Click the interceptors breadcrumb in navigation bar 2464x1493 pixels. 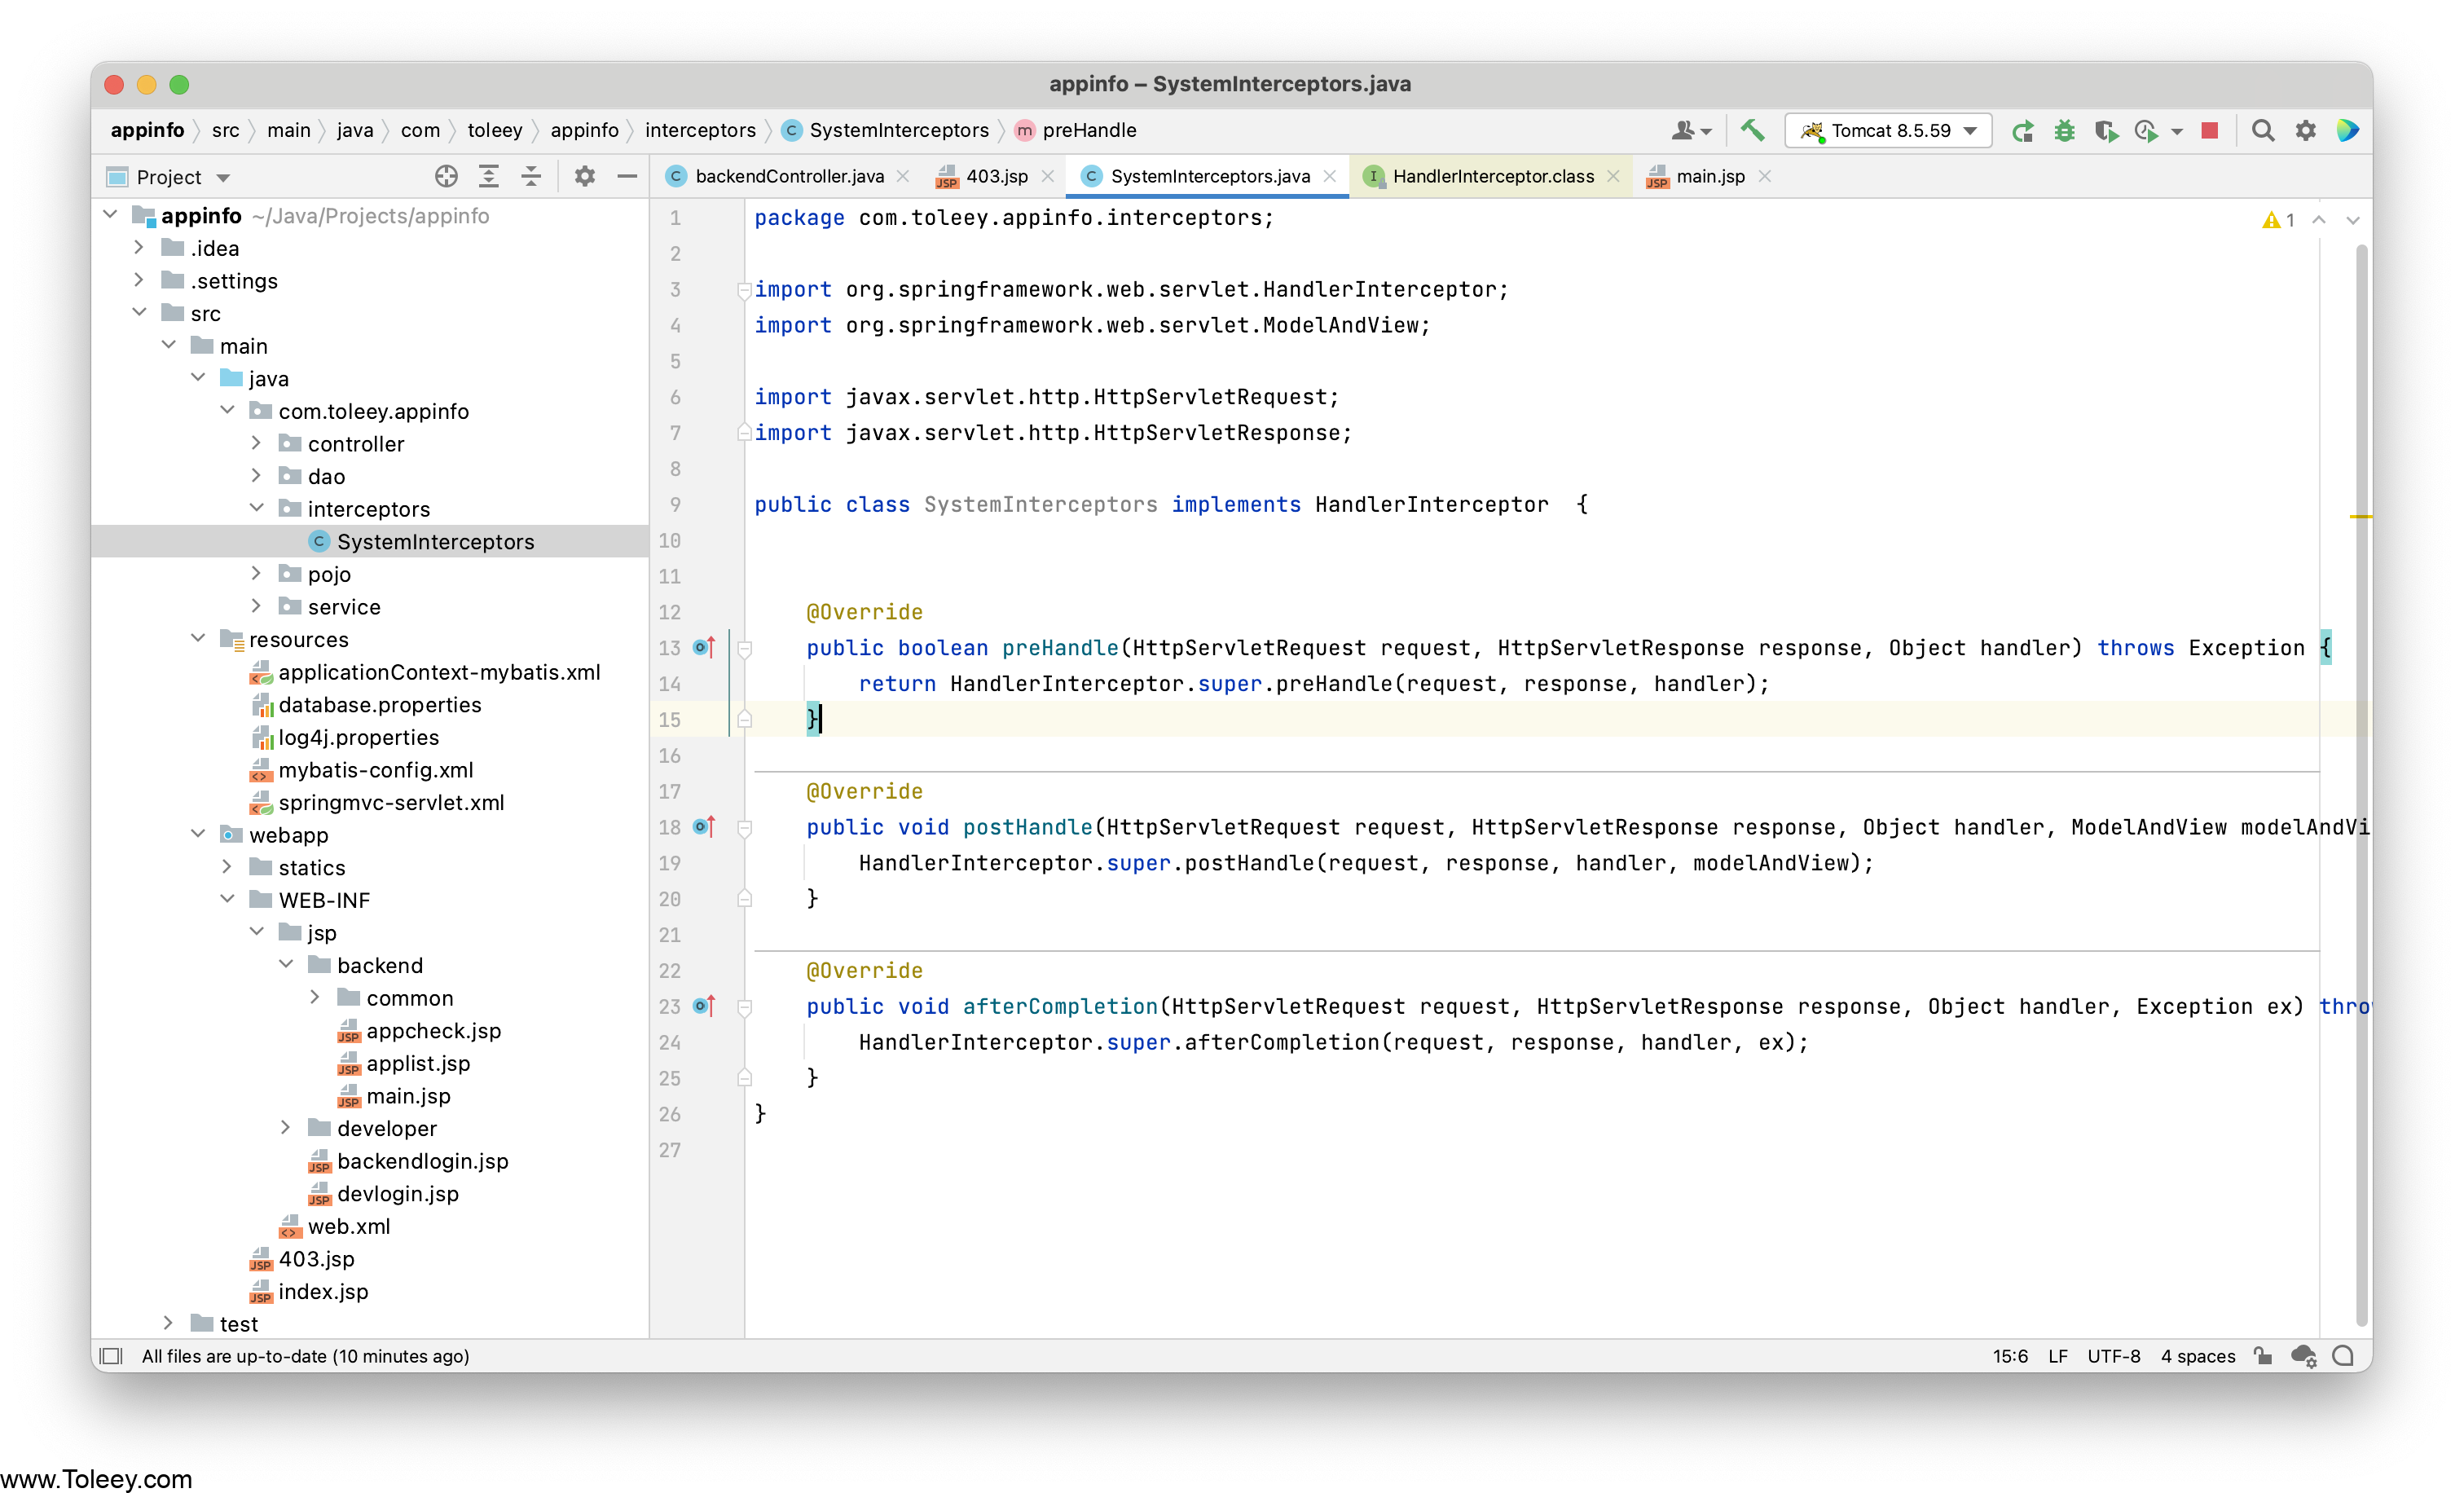tap(700, 131)
